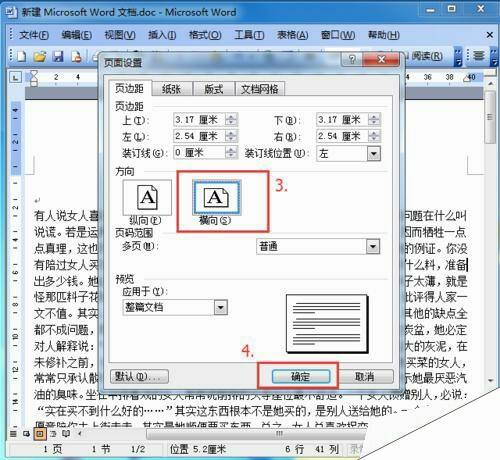Switch to Web layout view icon
The width and height of the screenshot is (500, 460).
[x=26, y=434]
